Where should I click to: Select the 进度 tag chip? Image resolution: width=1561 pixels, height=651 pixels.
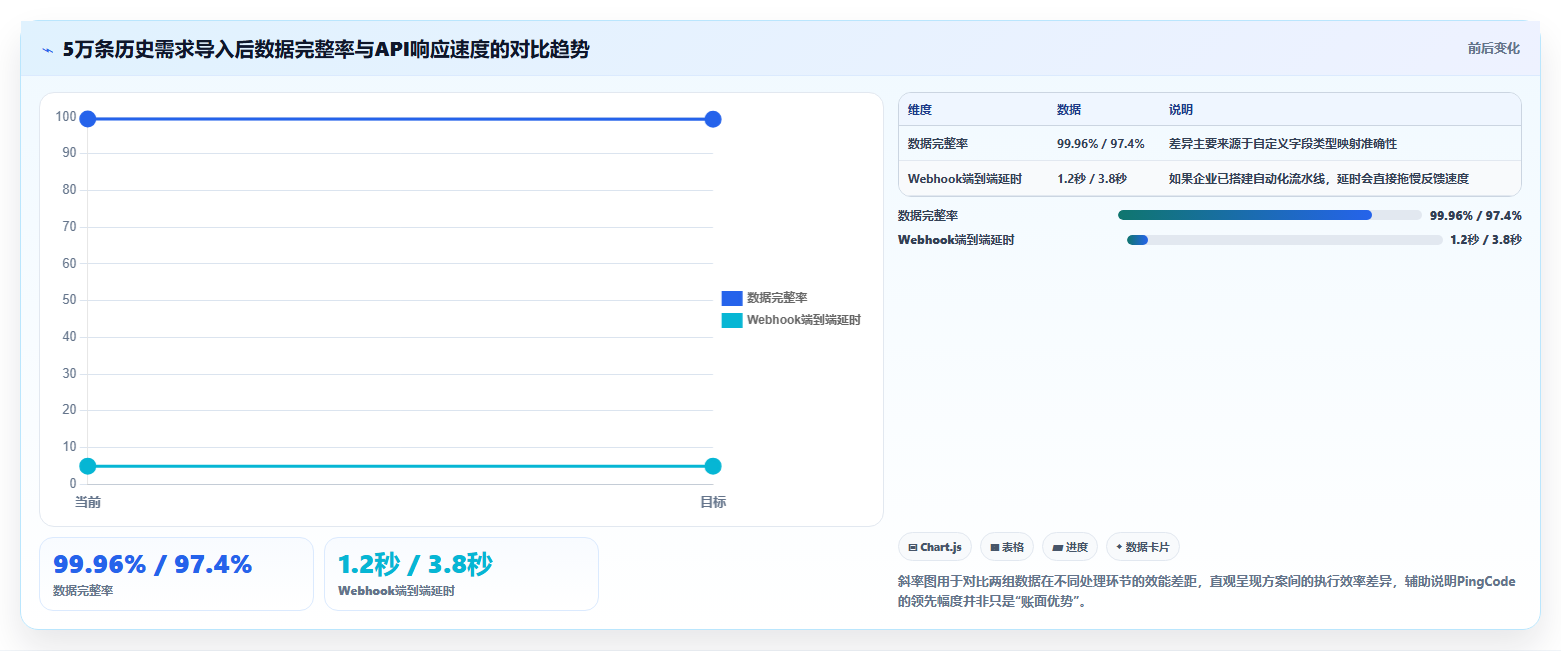click(1070, 547)
